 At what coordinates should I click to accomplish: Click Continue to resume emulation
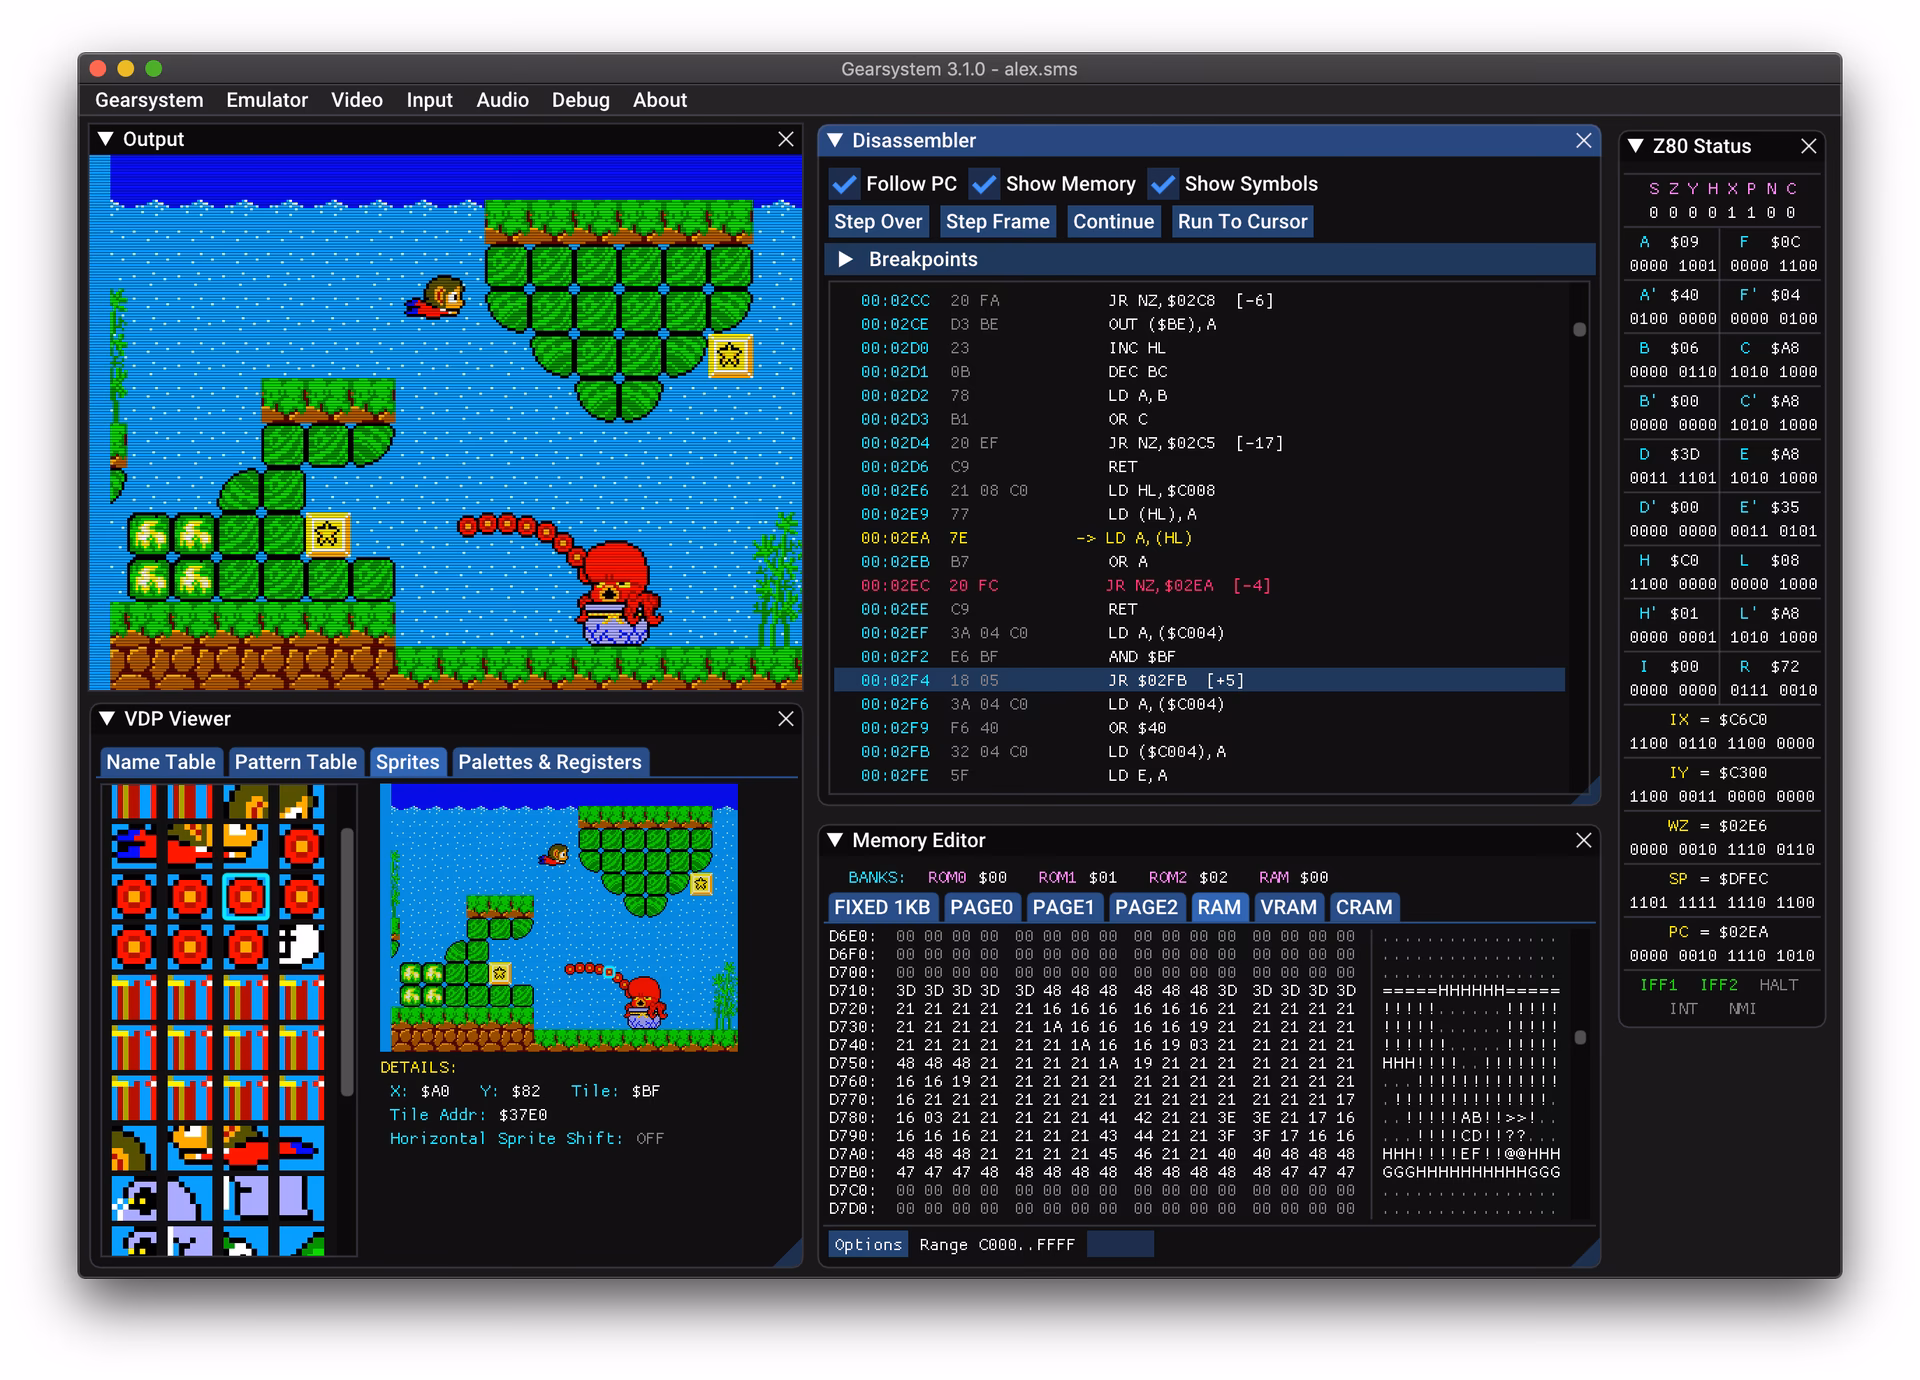1113,222
